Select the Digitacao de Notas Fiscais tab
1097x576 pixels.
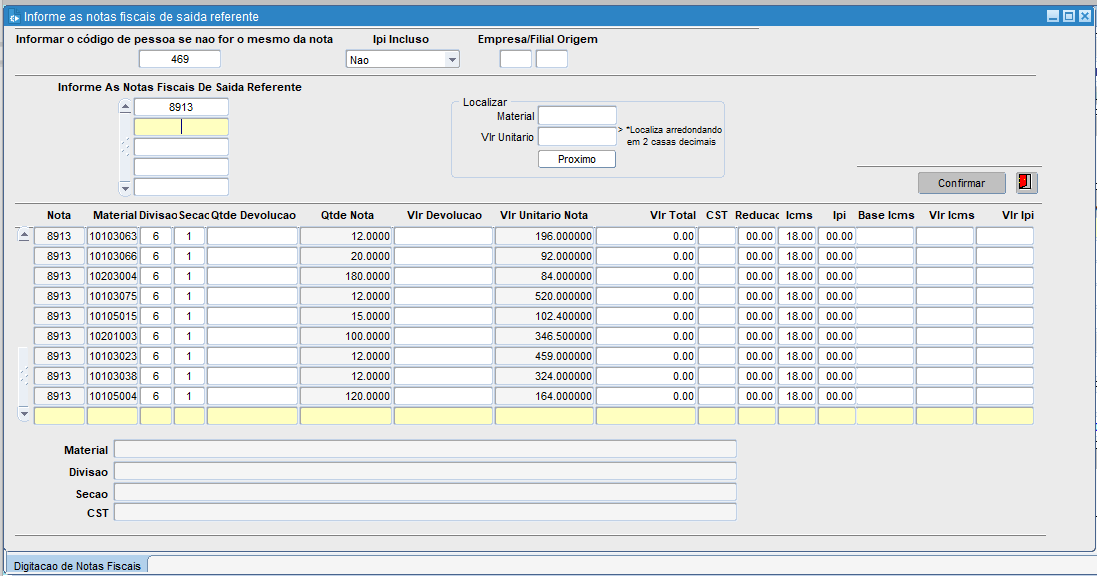[77, 566]
